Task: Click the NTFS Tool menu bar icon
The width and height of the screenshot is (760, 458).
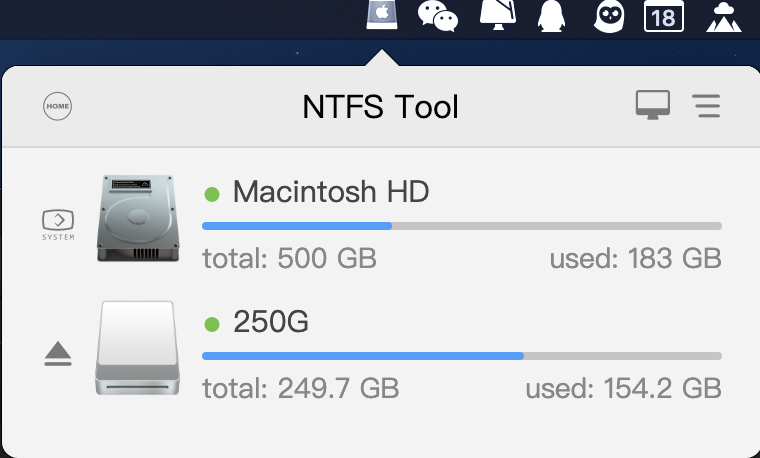Action: (x=381, y=15)
